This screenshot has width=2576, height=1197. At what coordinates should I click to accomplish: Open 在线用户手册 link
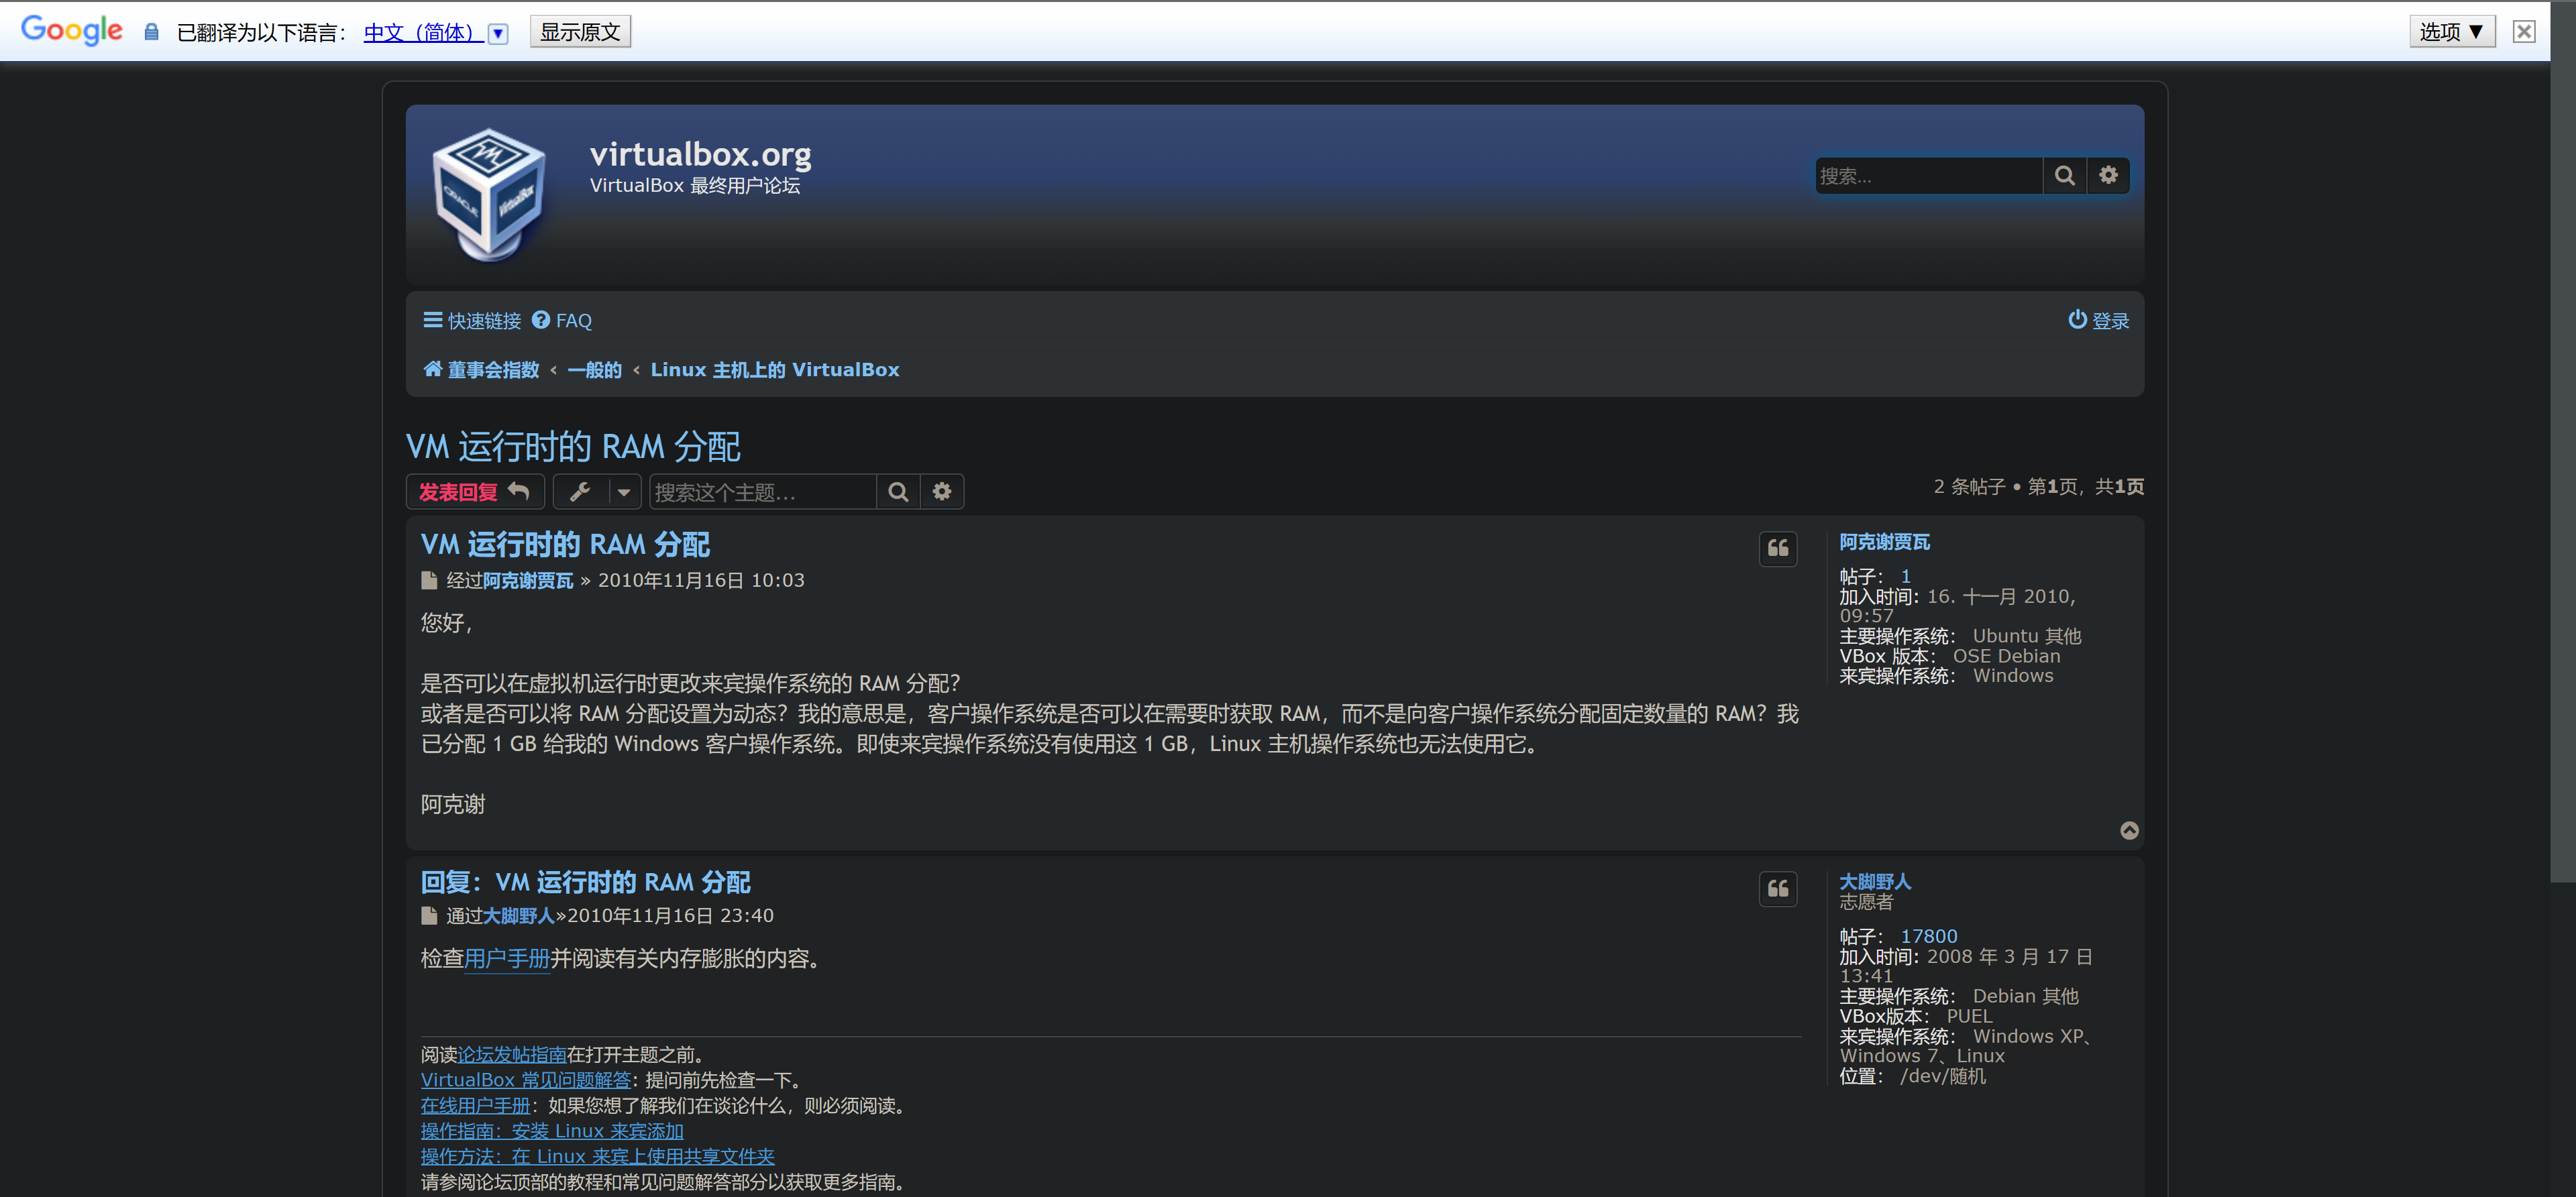[x=476, y=1106]
